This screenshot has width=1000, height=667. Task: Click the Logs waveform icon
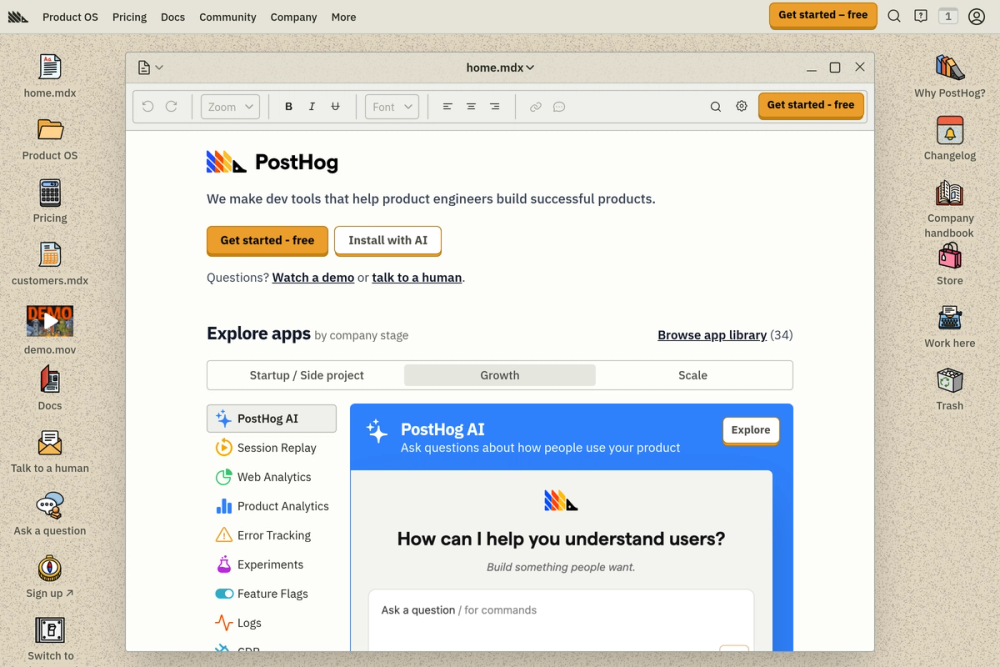click(222, 622)
